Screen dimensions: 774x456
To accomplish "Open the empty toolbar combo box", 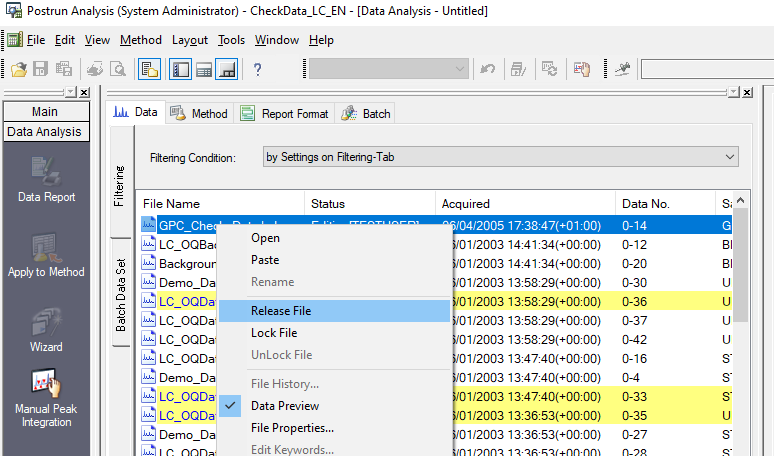I will 388,69.
